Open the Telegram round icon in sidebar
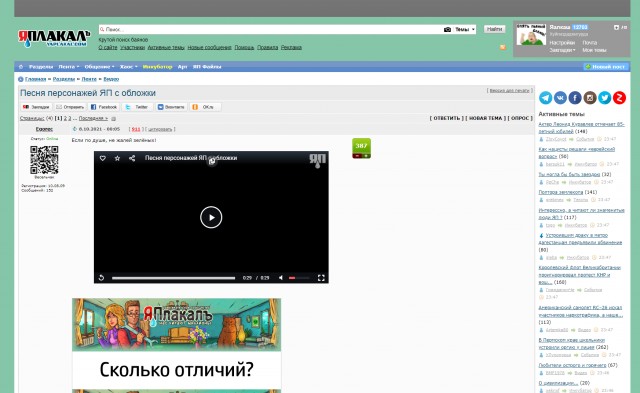This screenshot has height=393, width=640. click(x=545, y=98)
